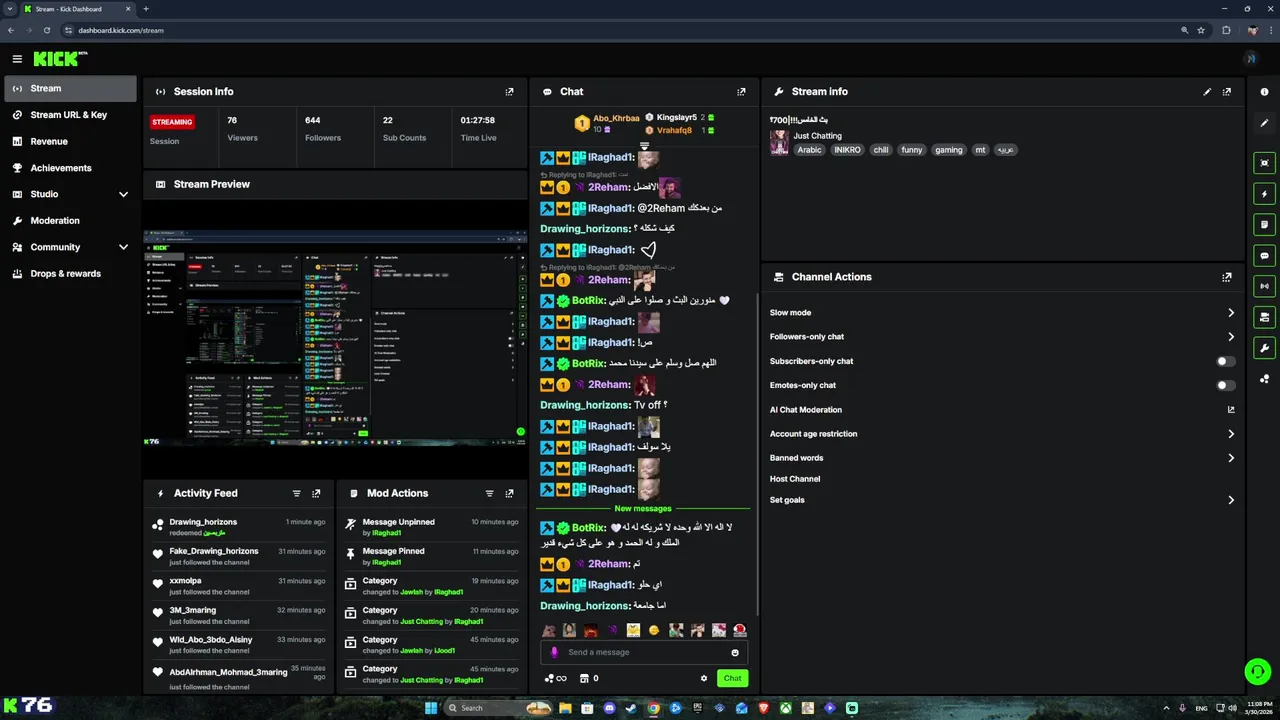1280x720 pixels.
Task: Open the Achievements page
Action: pos(70,168)
